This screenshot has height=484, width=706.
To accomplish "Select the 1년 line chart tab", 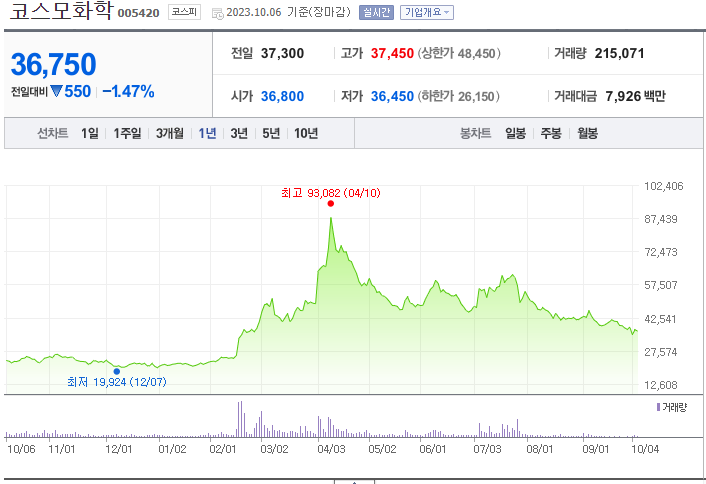I will pyautogui.click(x=207, y=133).
